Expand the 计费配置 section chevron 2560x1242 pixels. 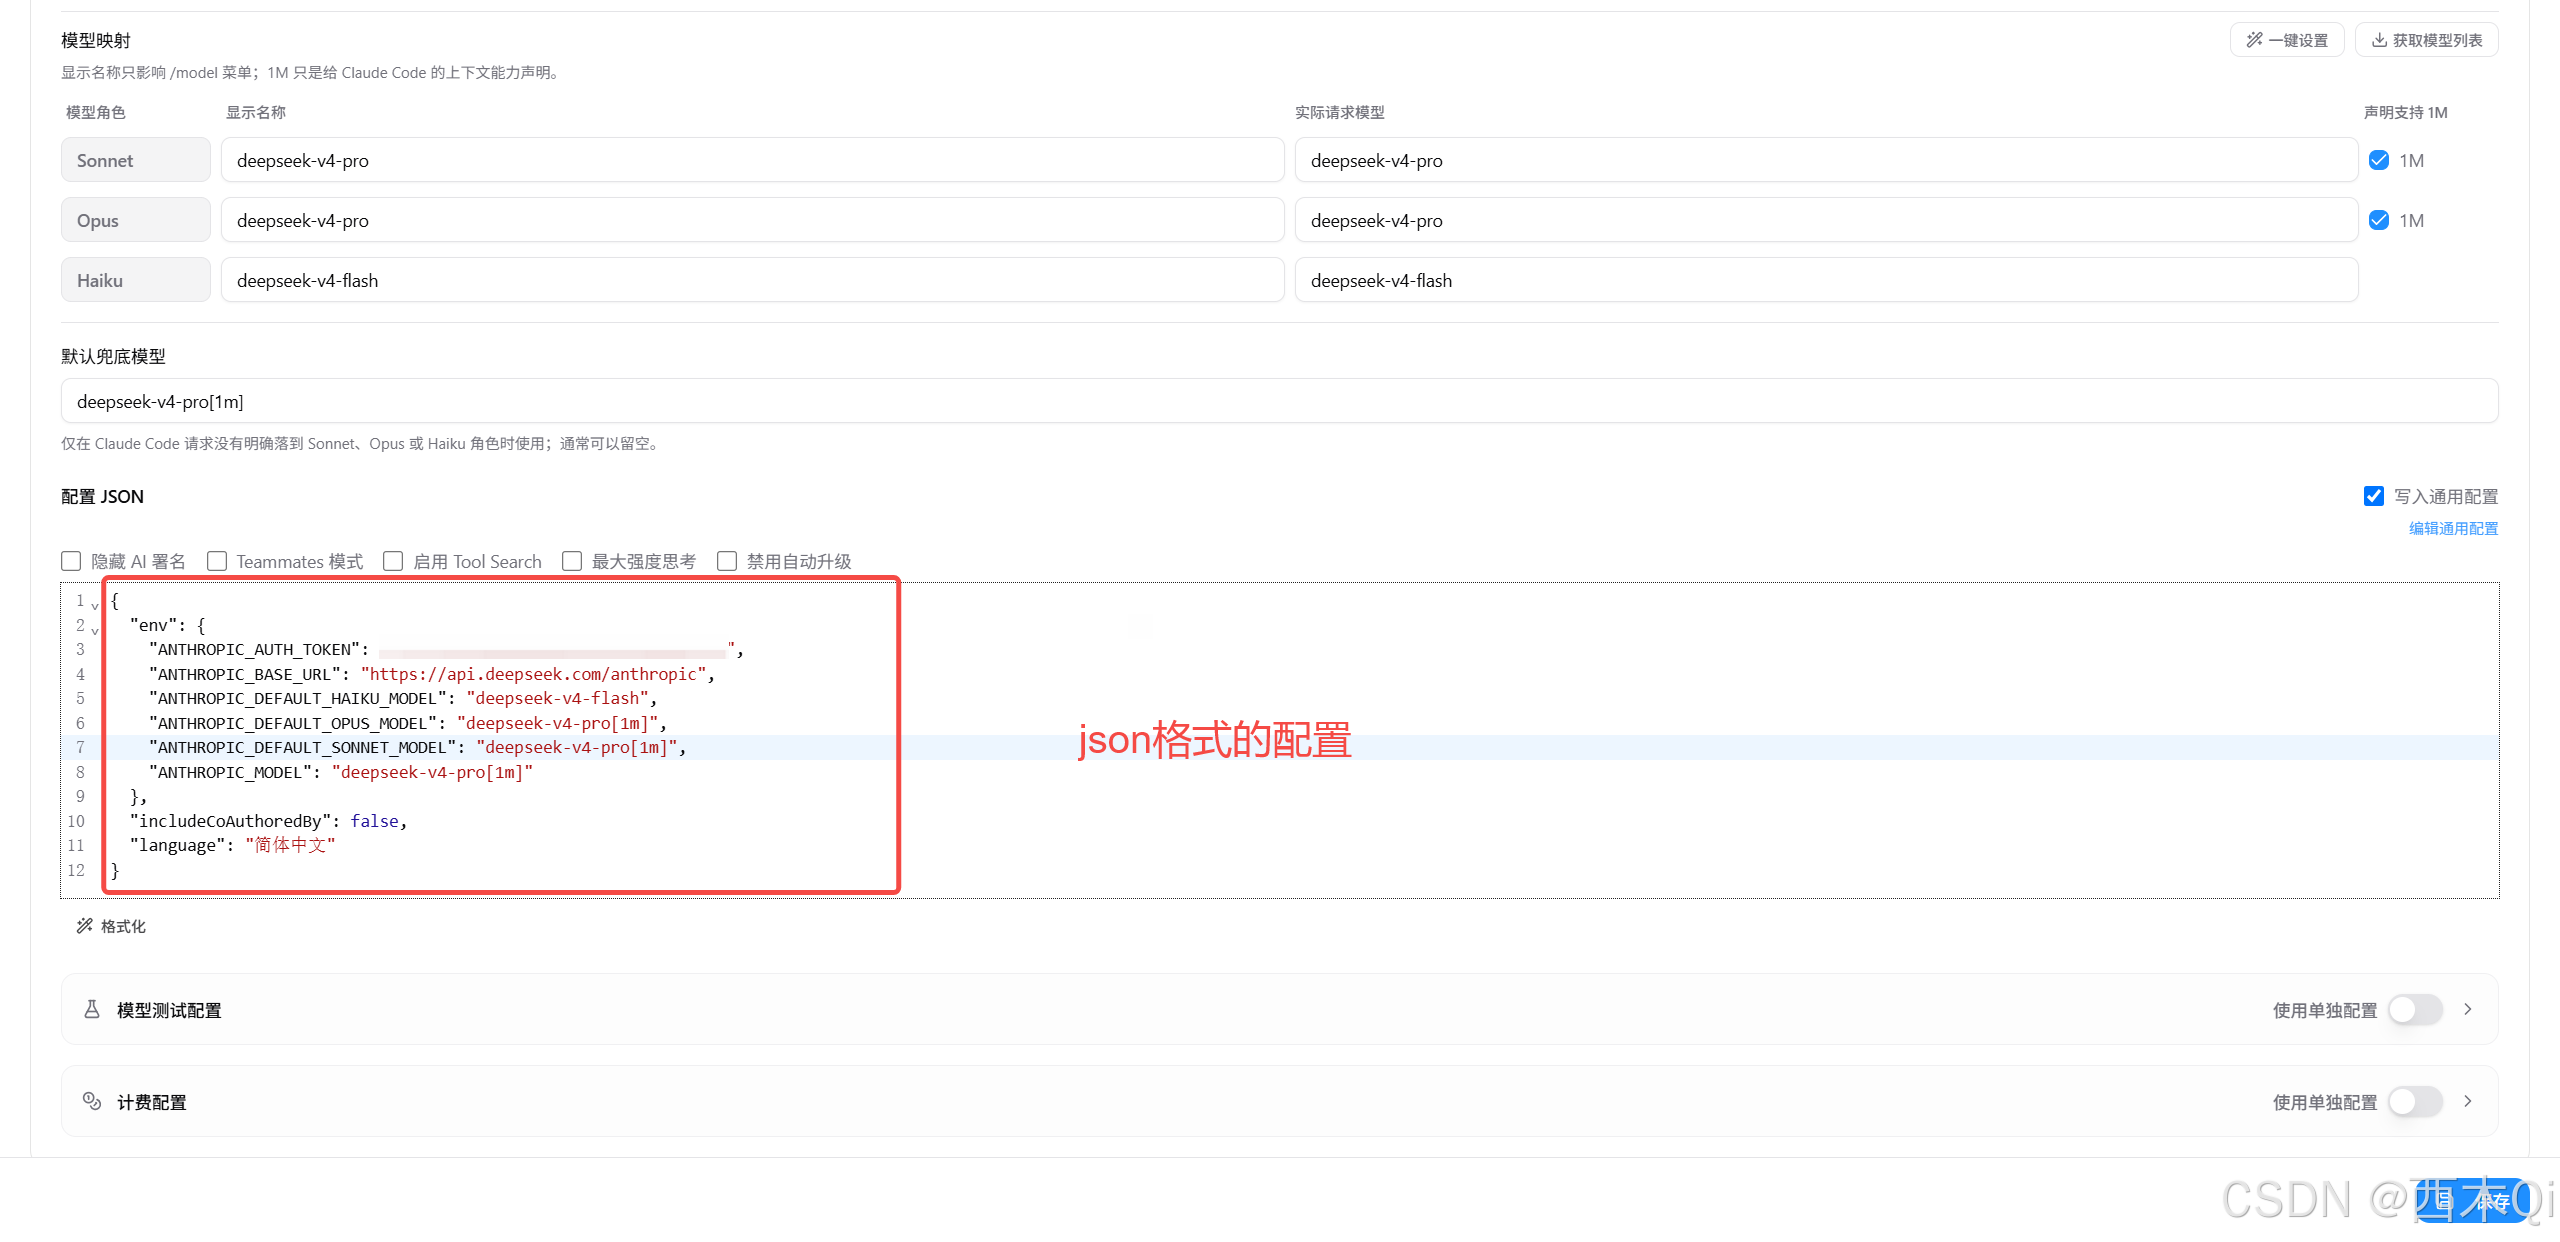(2468, 1101)
